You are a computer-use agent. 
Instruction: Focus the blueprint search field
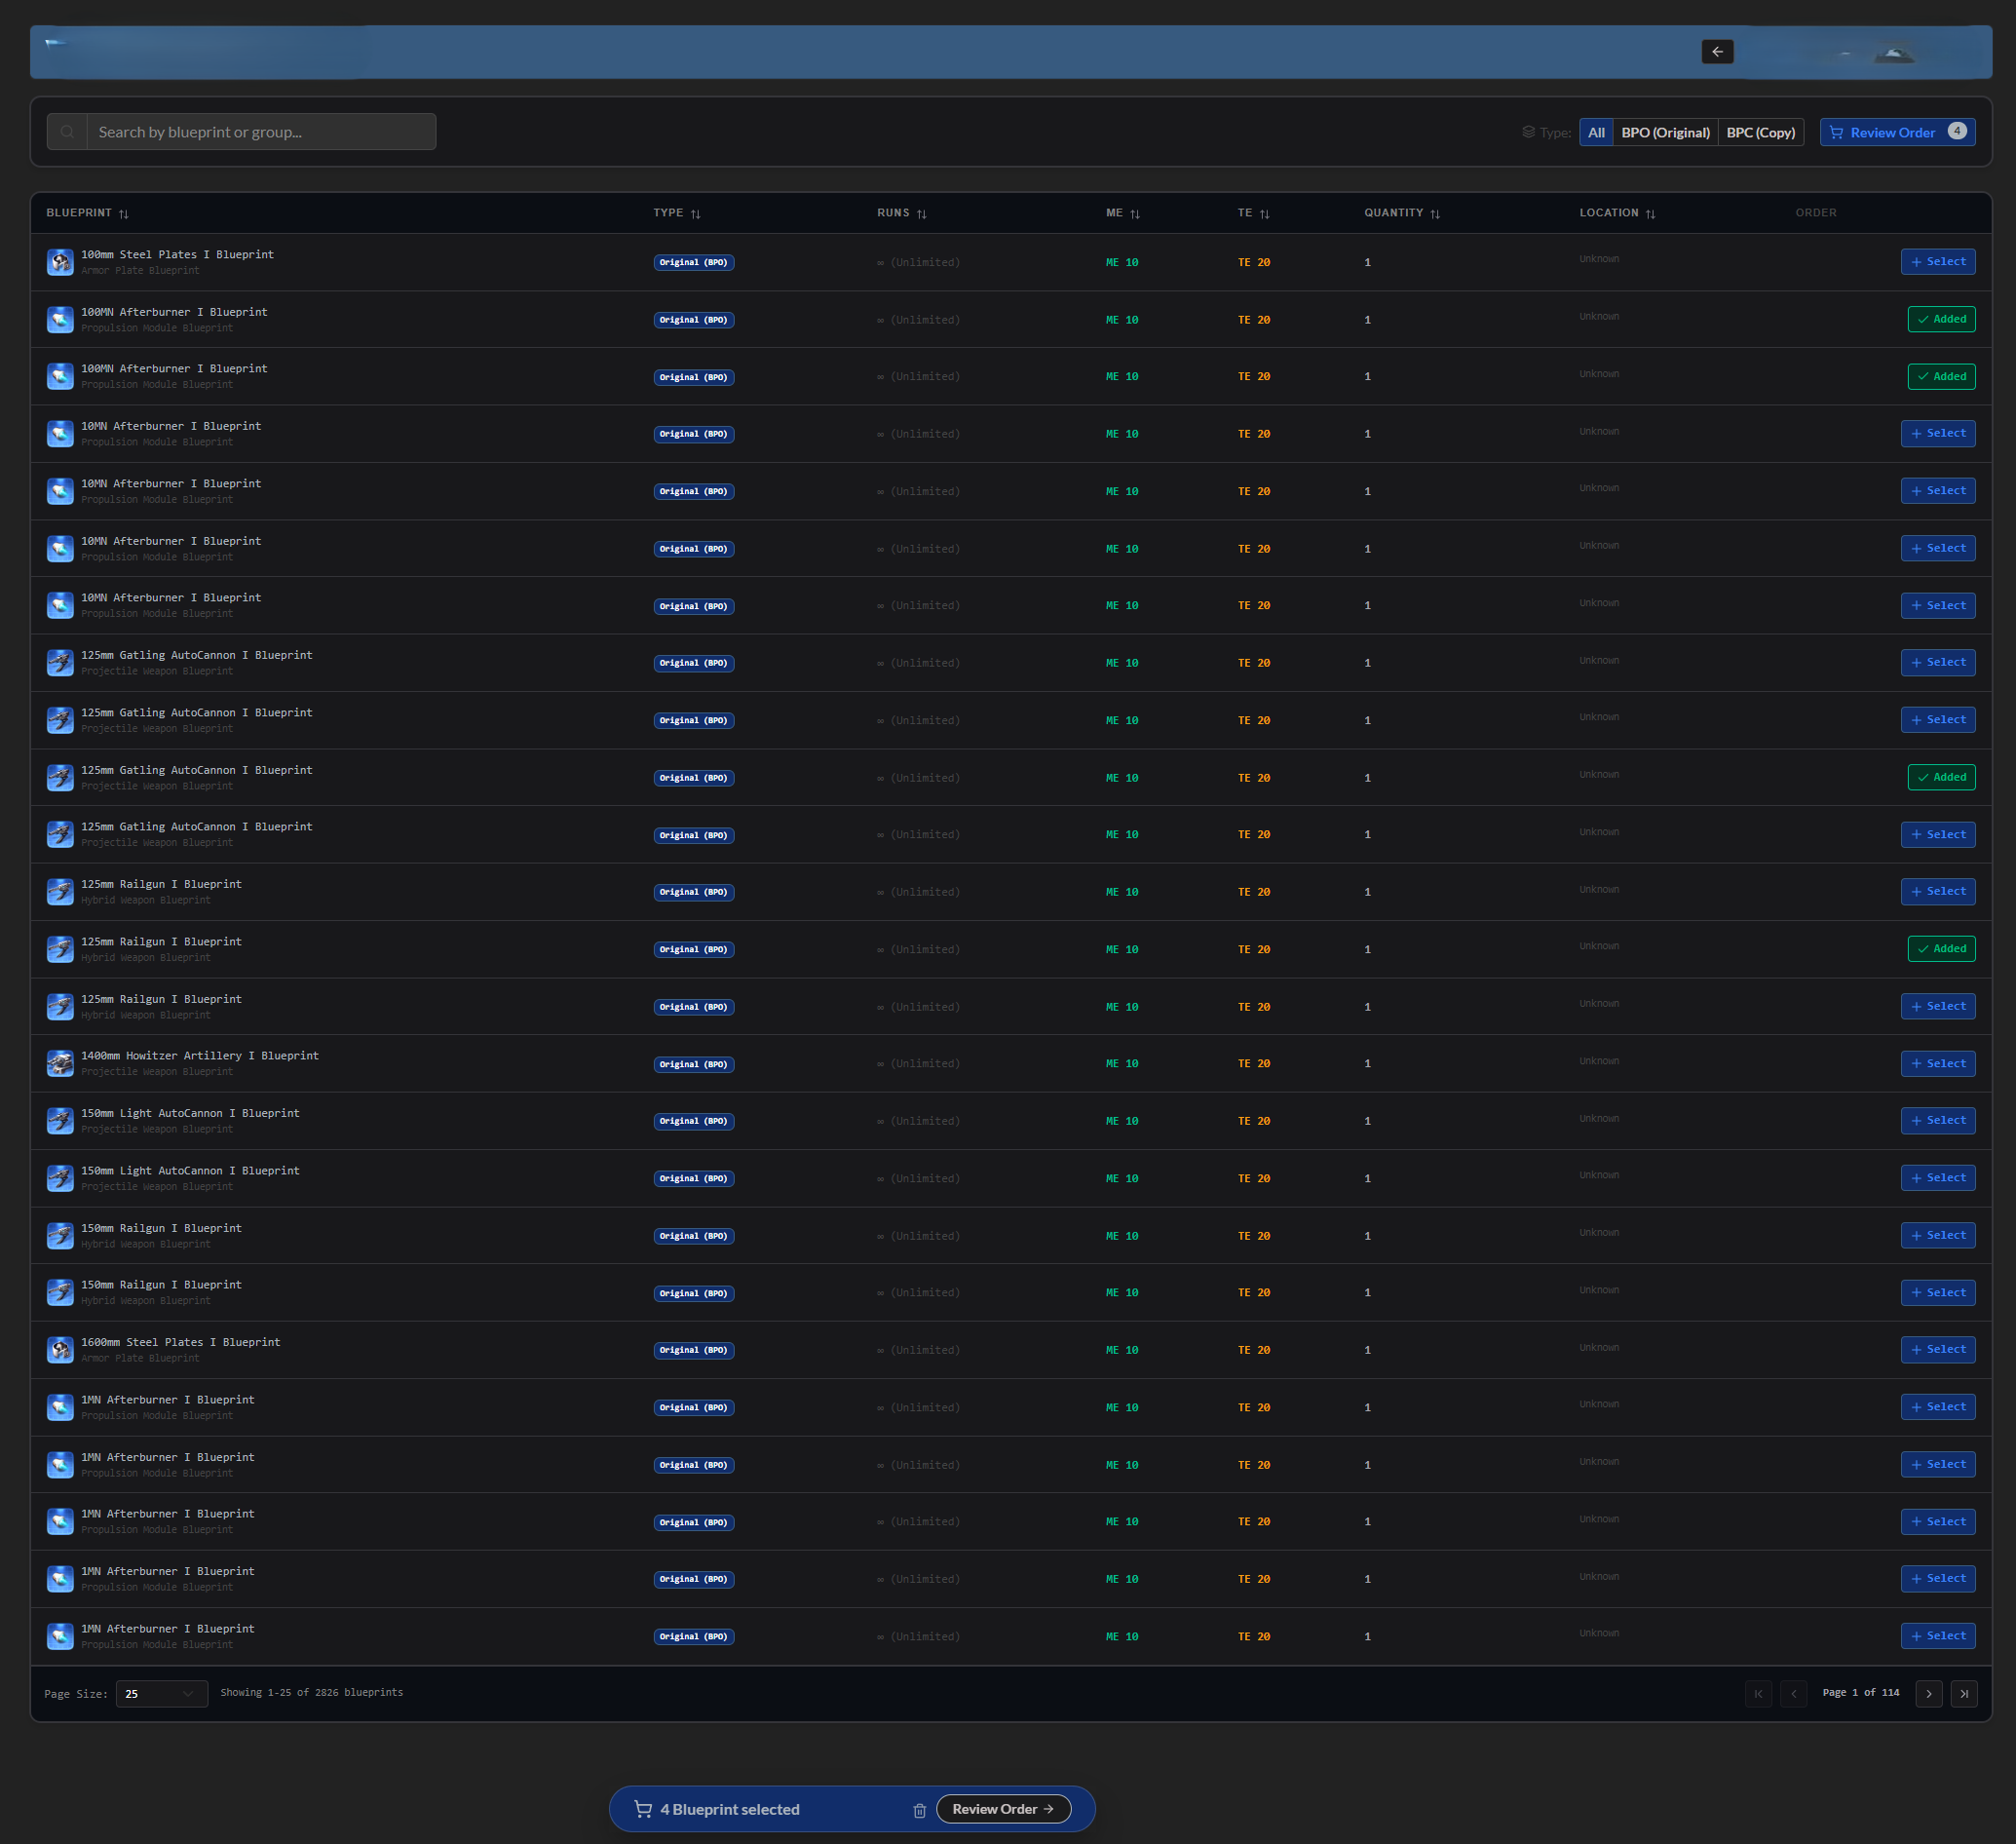(x=261, y=132)
